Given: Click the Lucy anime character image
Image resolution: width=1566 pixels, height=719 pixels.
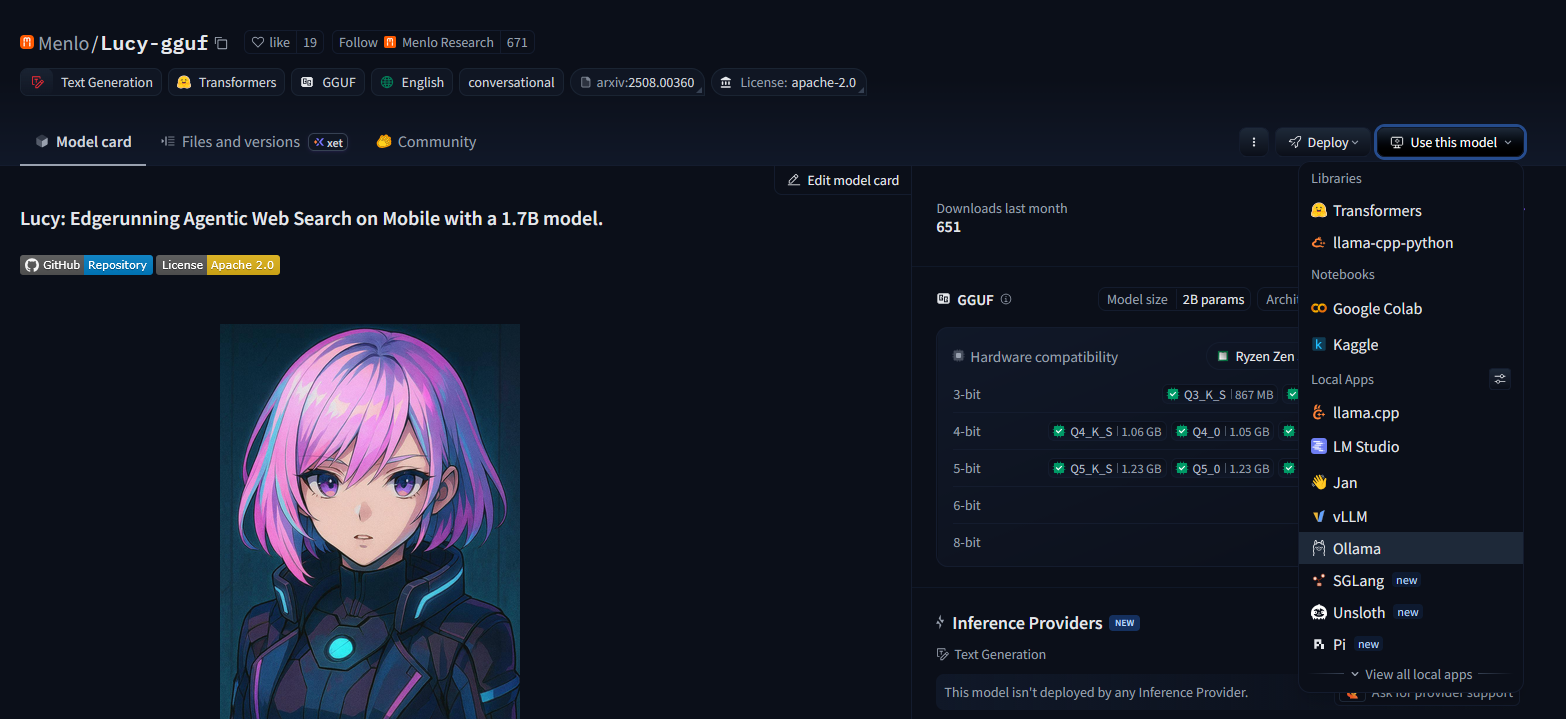Looking at the screenshot, I should pyautogui.click(x=369, y=520).
